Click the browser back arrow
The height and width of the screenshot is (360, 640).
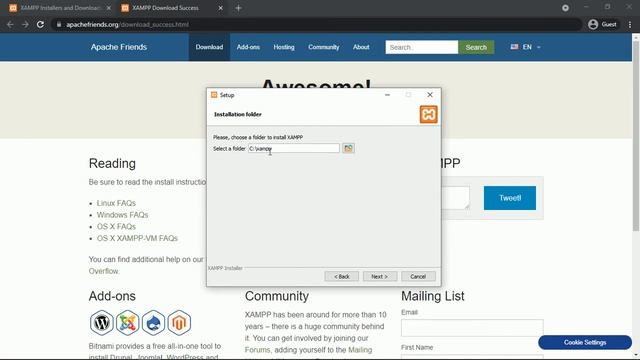pyautogui.click(x=10, y=24)
